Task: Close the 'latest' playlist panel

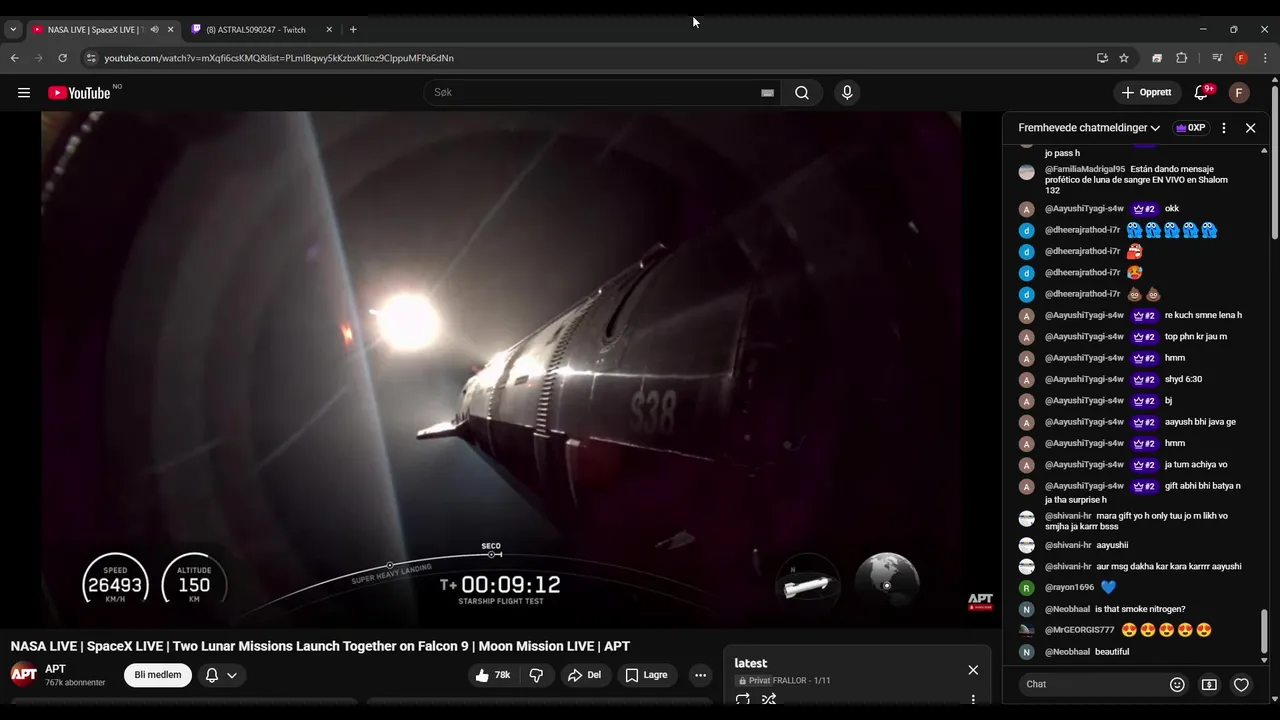Action: (x=973, y=670)
